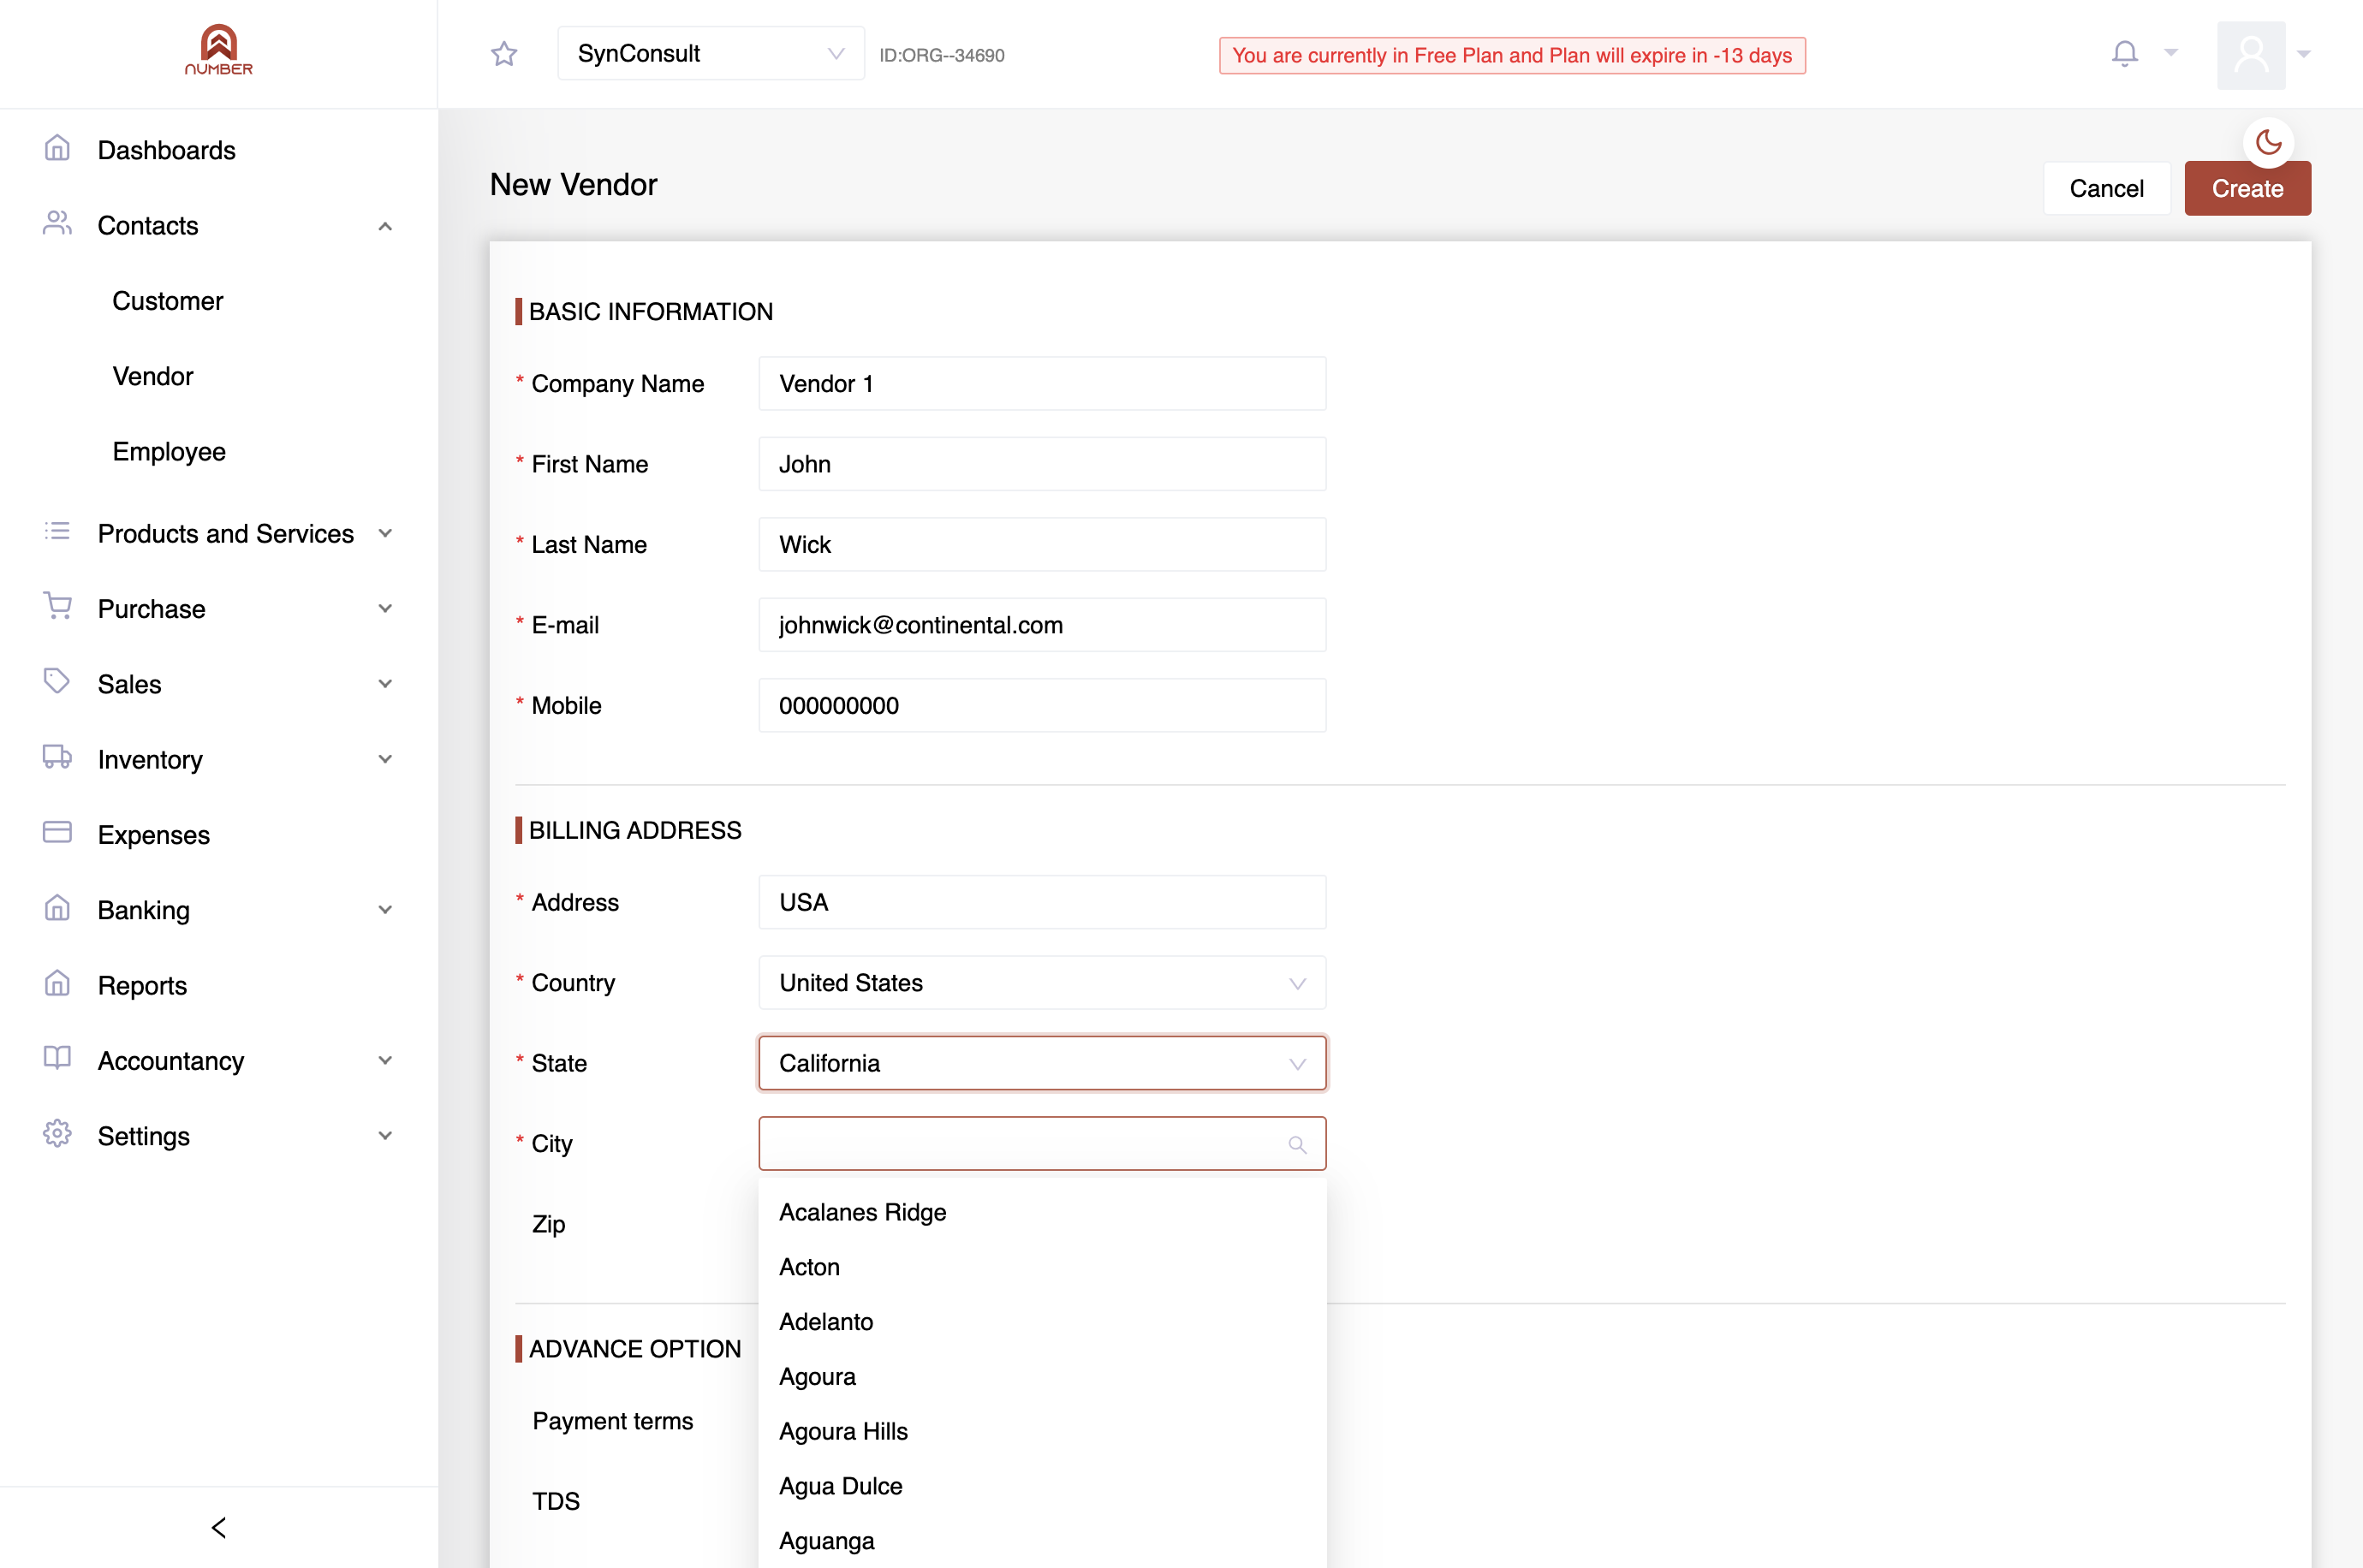
Task: Click the Products and Services list icon
Action: coord(57,532)
